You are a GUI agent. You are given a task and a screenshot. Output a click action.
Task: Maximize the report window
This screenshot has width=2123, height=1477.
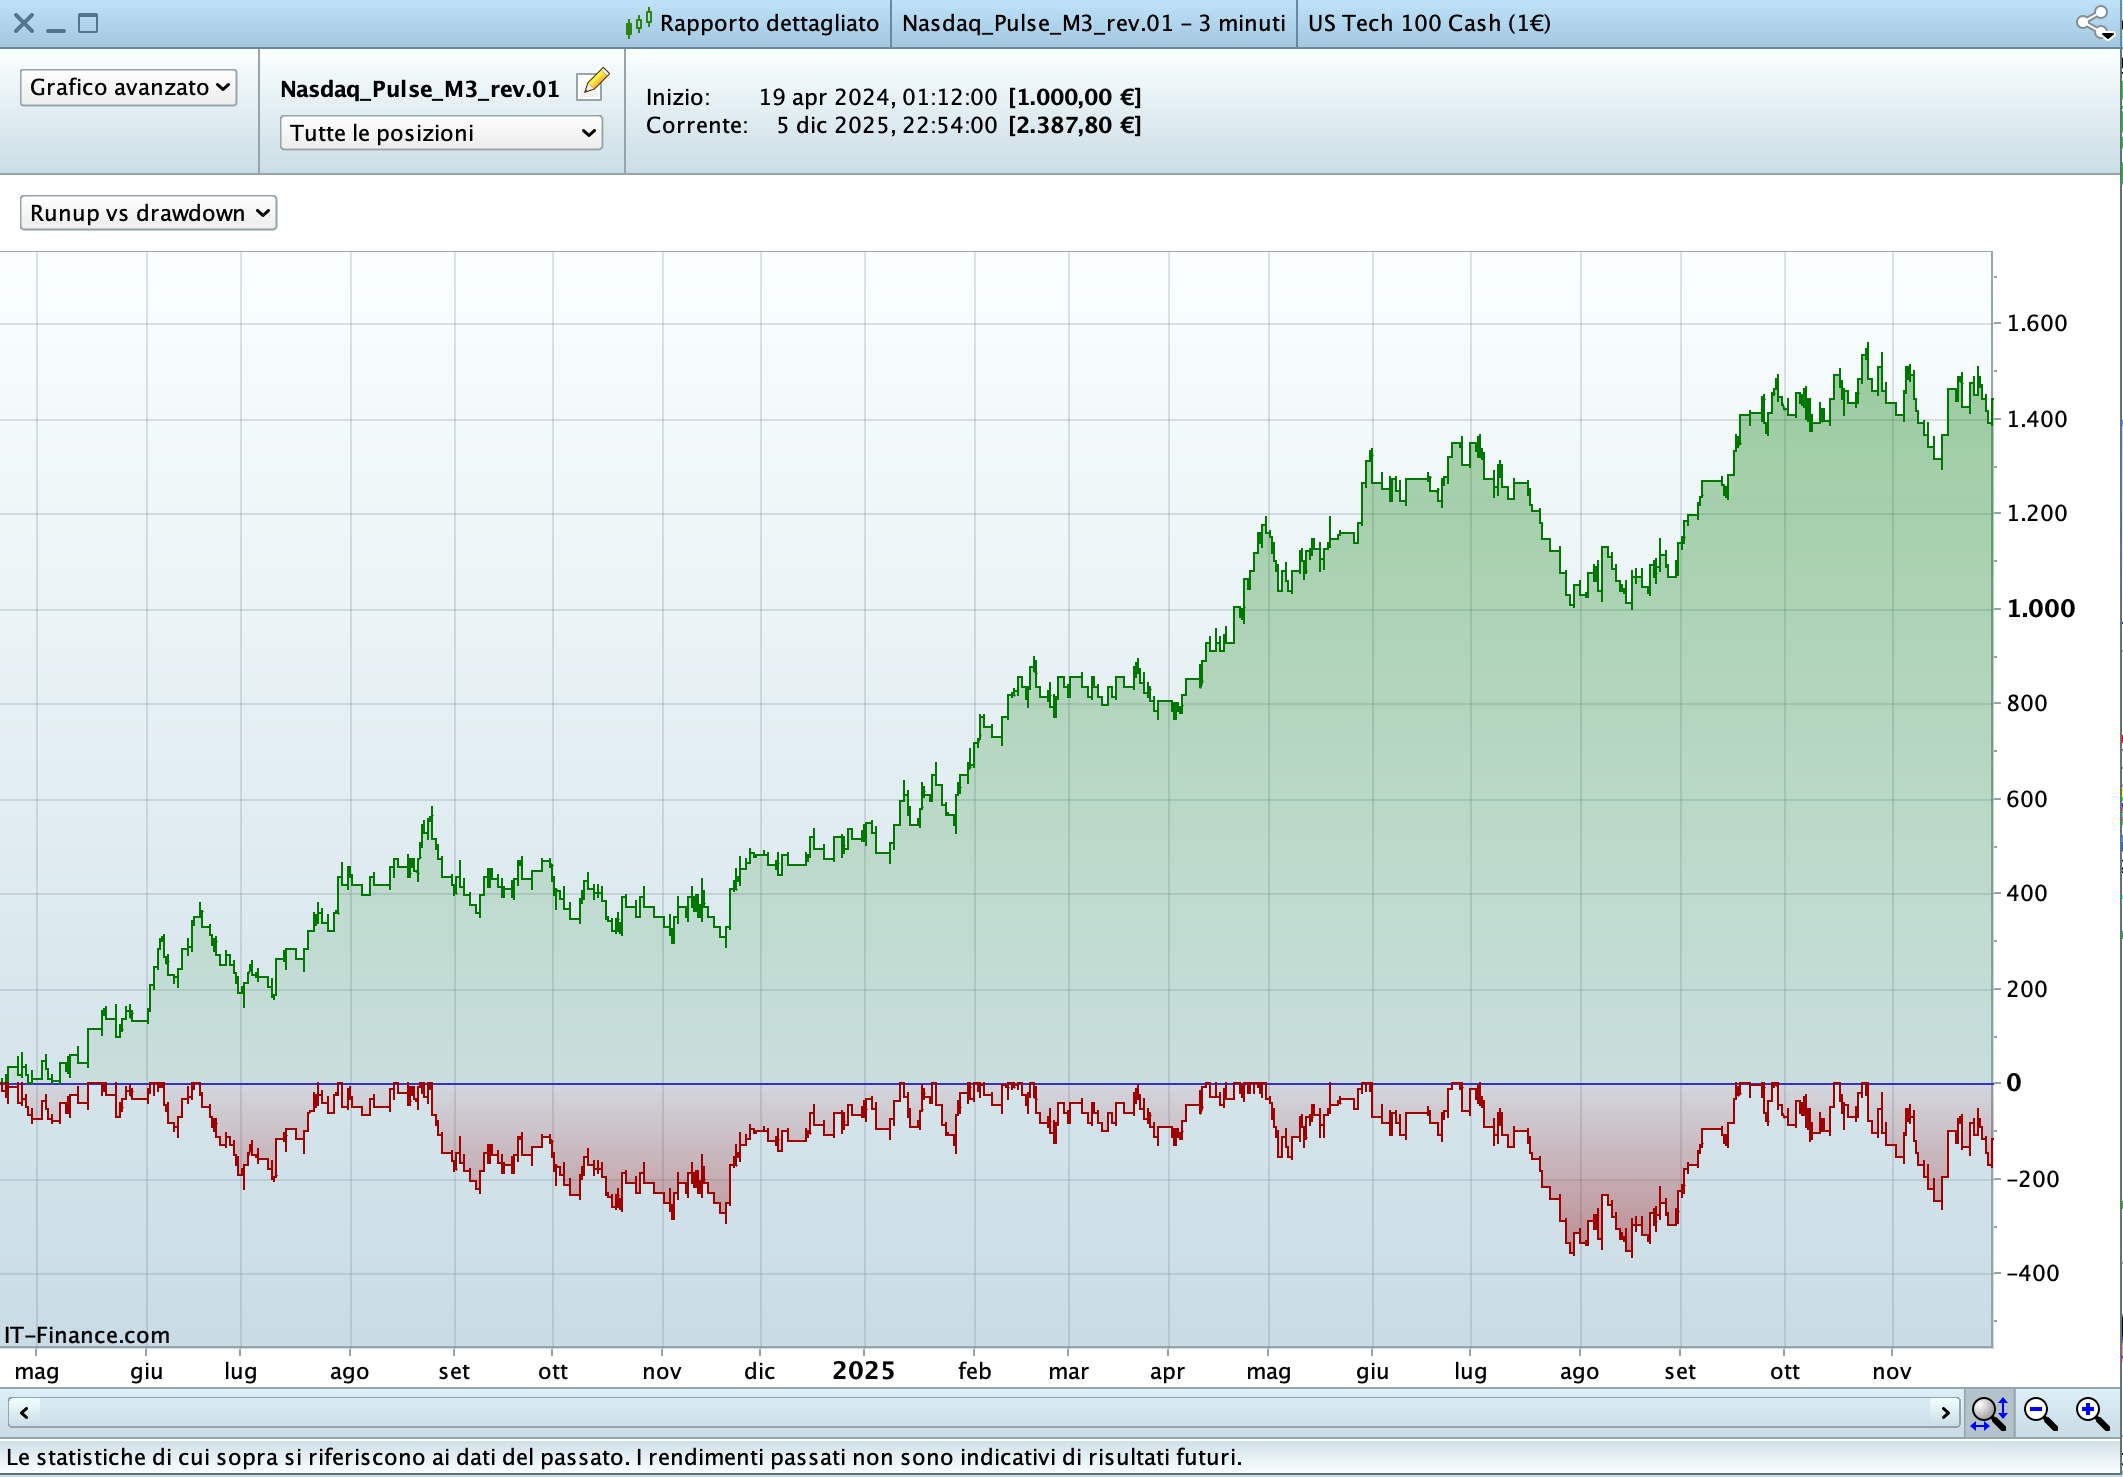[88, 23]
